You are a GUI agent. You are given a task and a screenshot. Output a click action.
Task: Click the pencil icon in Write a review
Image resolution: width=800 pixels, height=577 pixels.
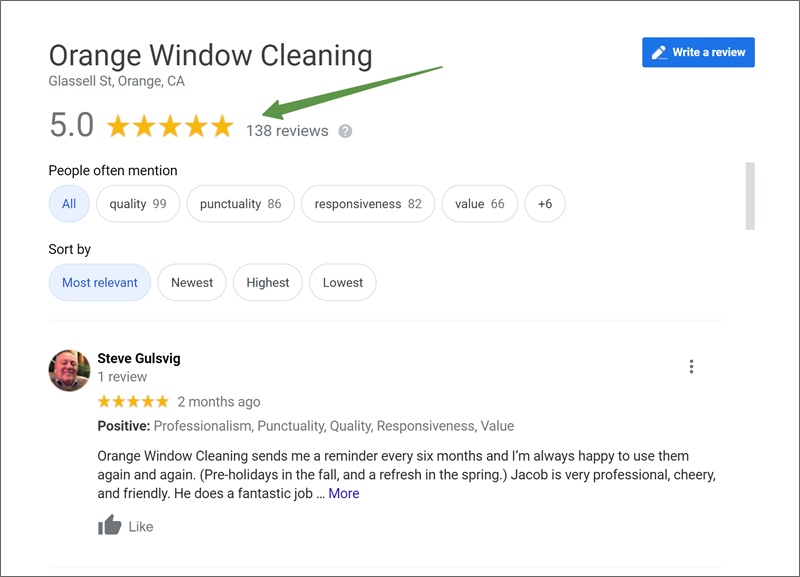point(659,53)
